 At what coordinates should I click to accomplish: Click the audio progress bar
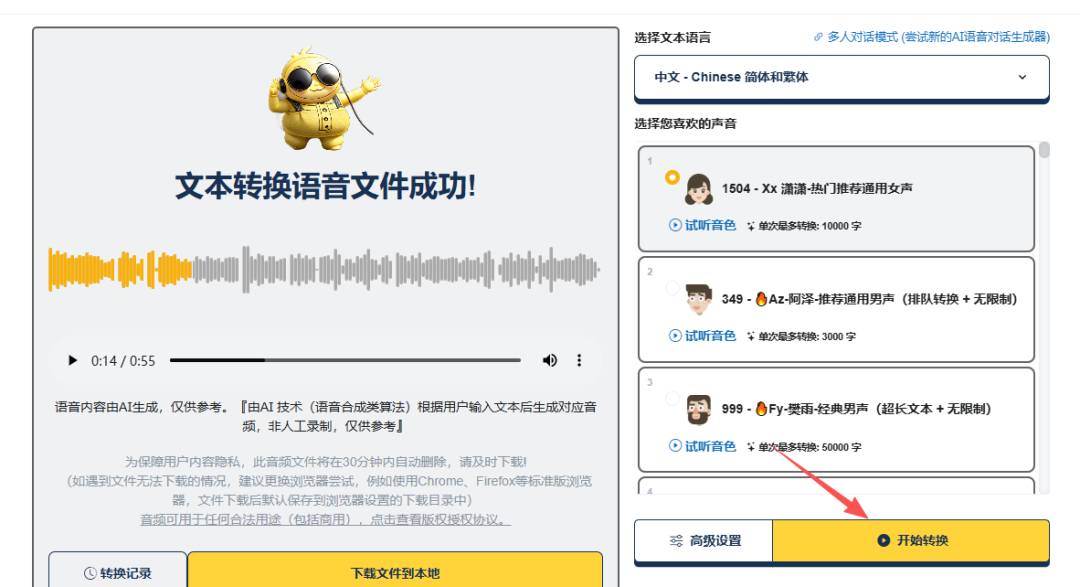[345, 360]
